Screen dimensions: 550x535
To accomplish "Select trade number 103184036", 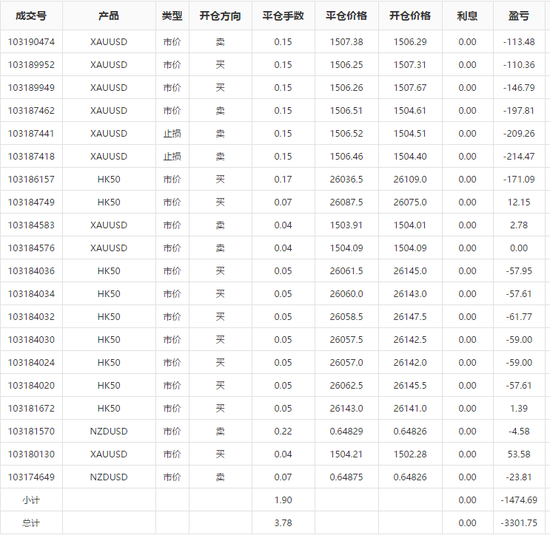I will click(x=31, y=271).
